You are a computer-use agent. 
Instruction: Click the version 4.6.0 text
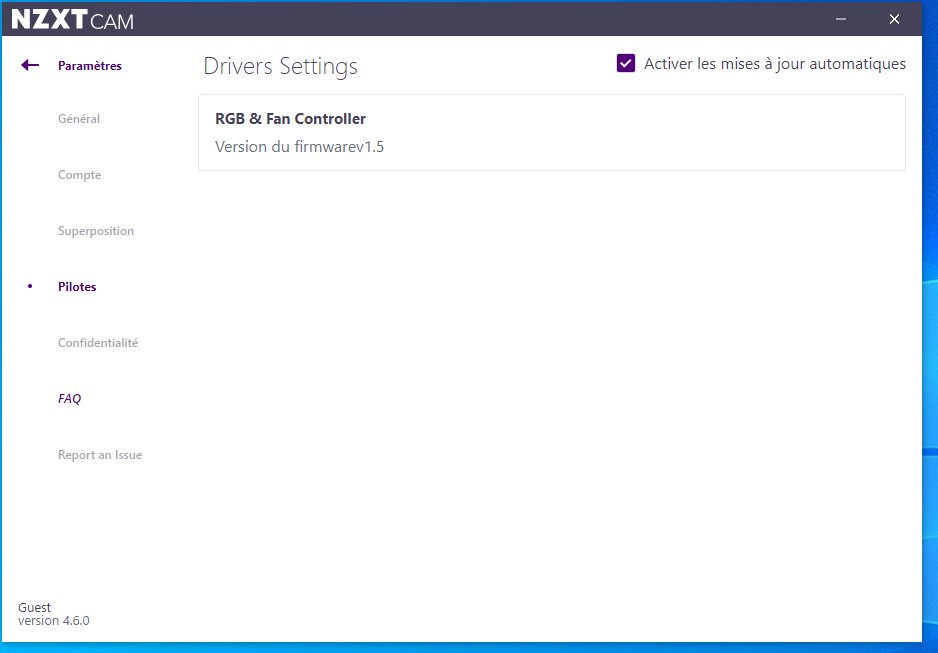click(54, 621)
